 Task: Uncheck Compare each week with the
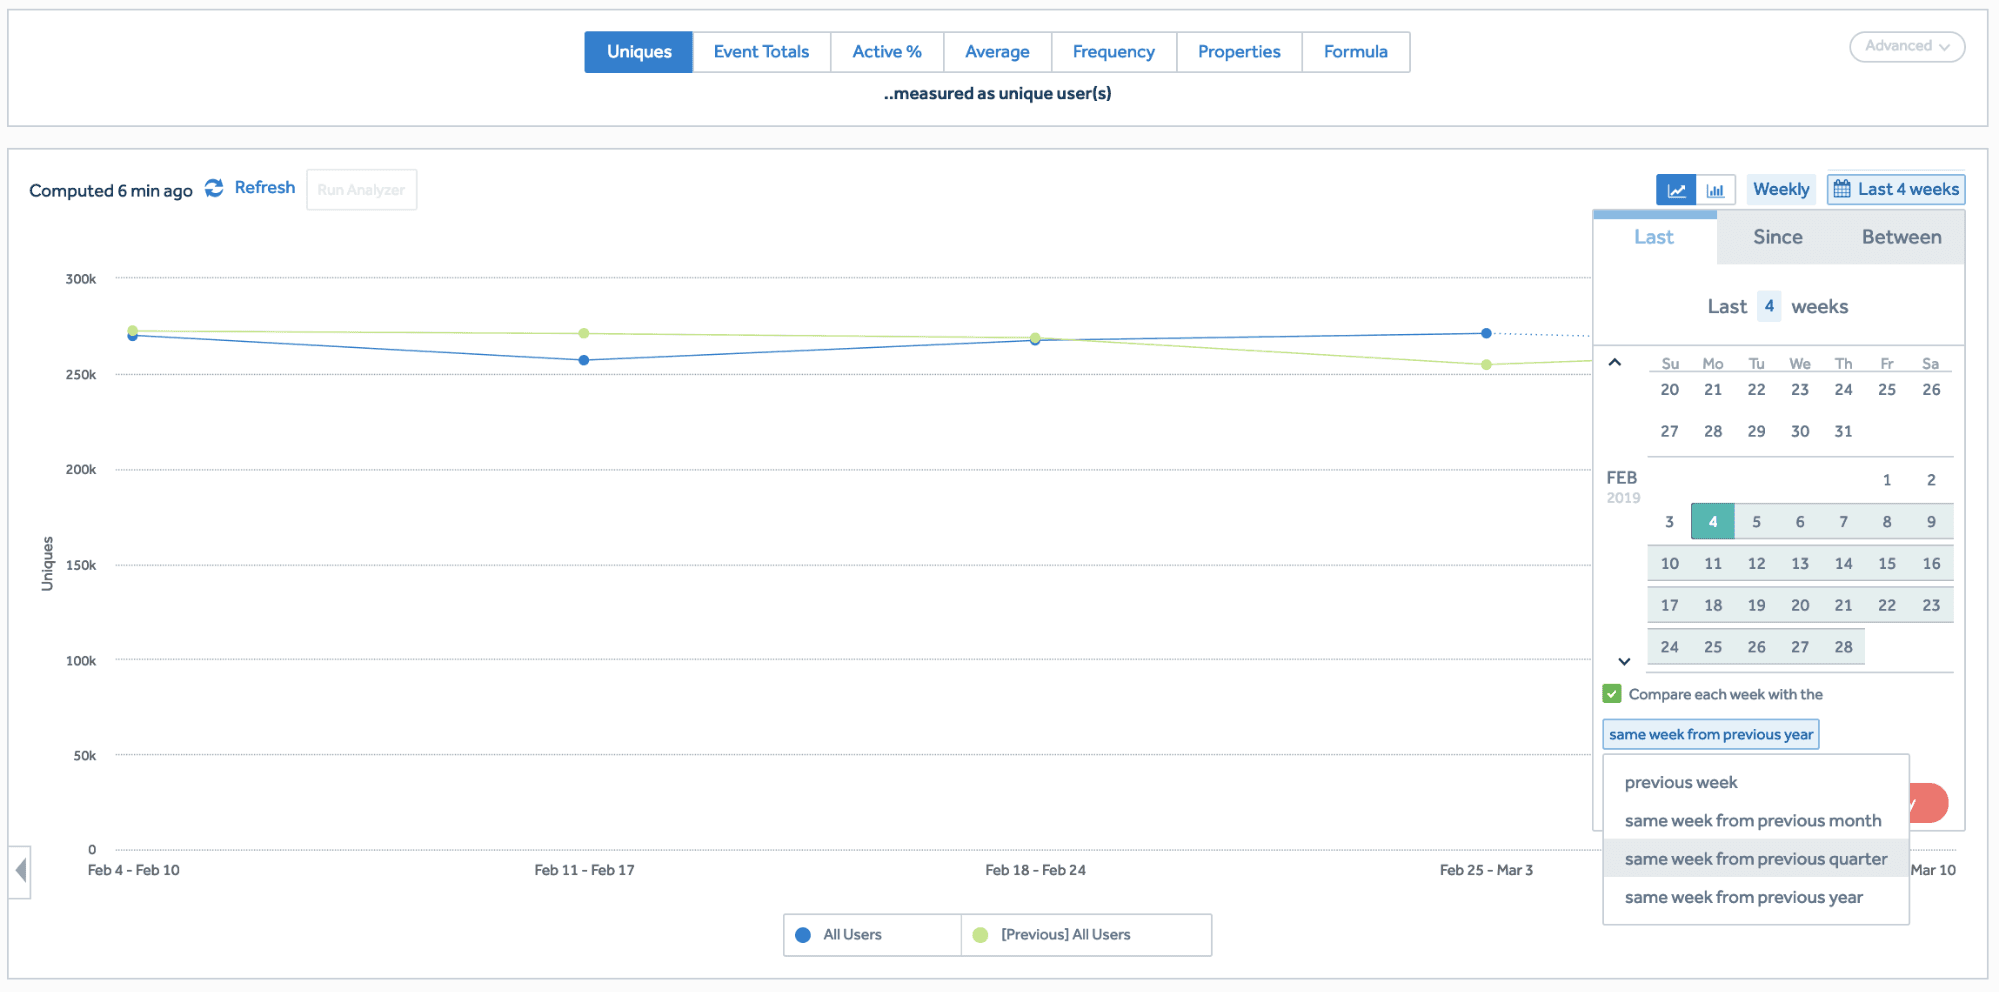1612,694
